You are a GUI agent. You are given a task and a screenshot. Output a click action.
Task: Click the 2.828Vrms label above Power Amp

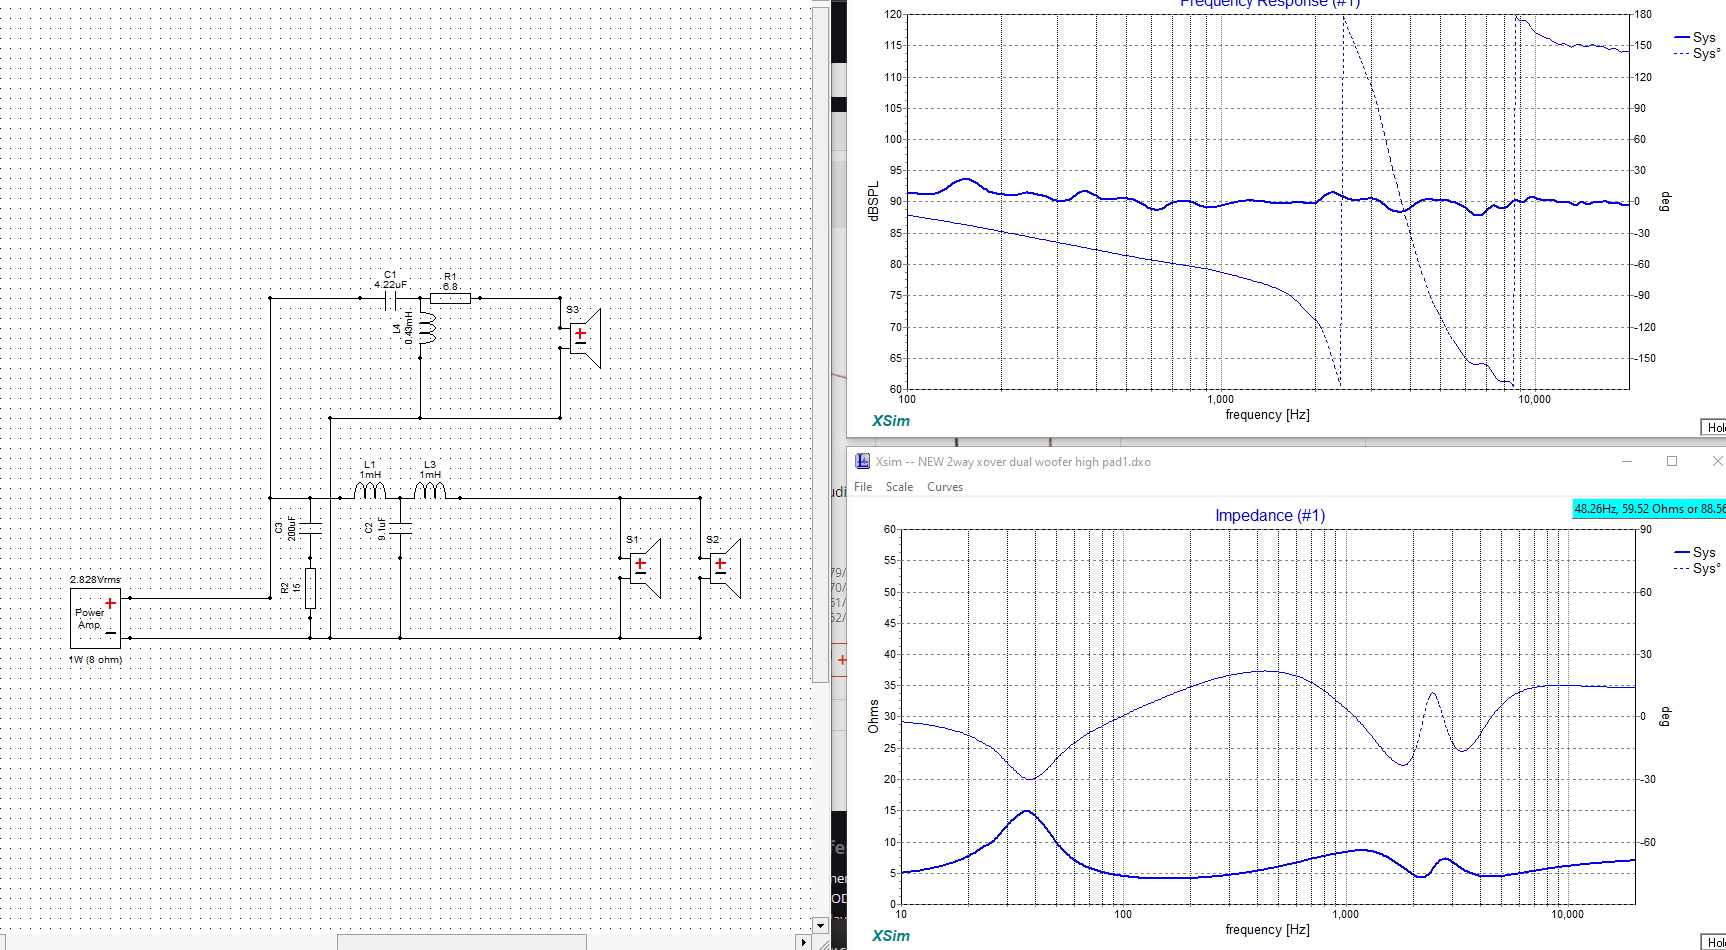tap(95, 580)
